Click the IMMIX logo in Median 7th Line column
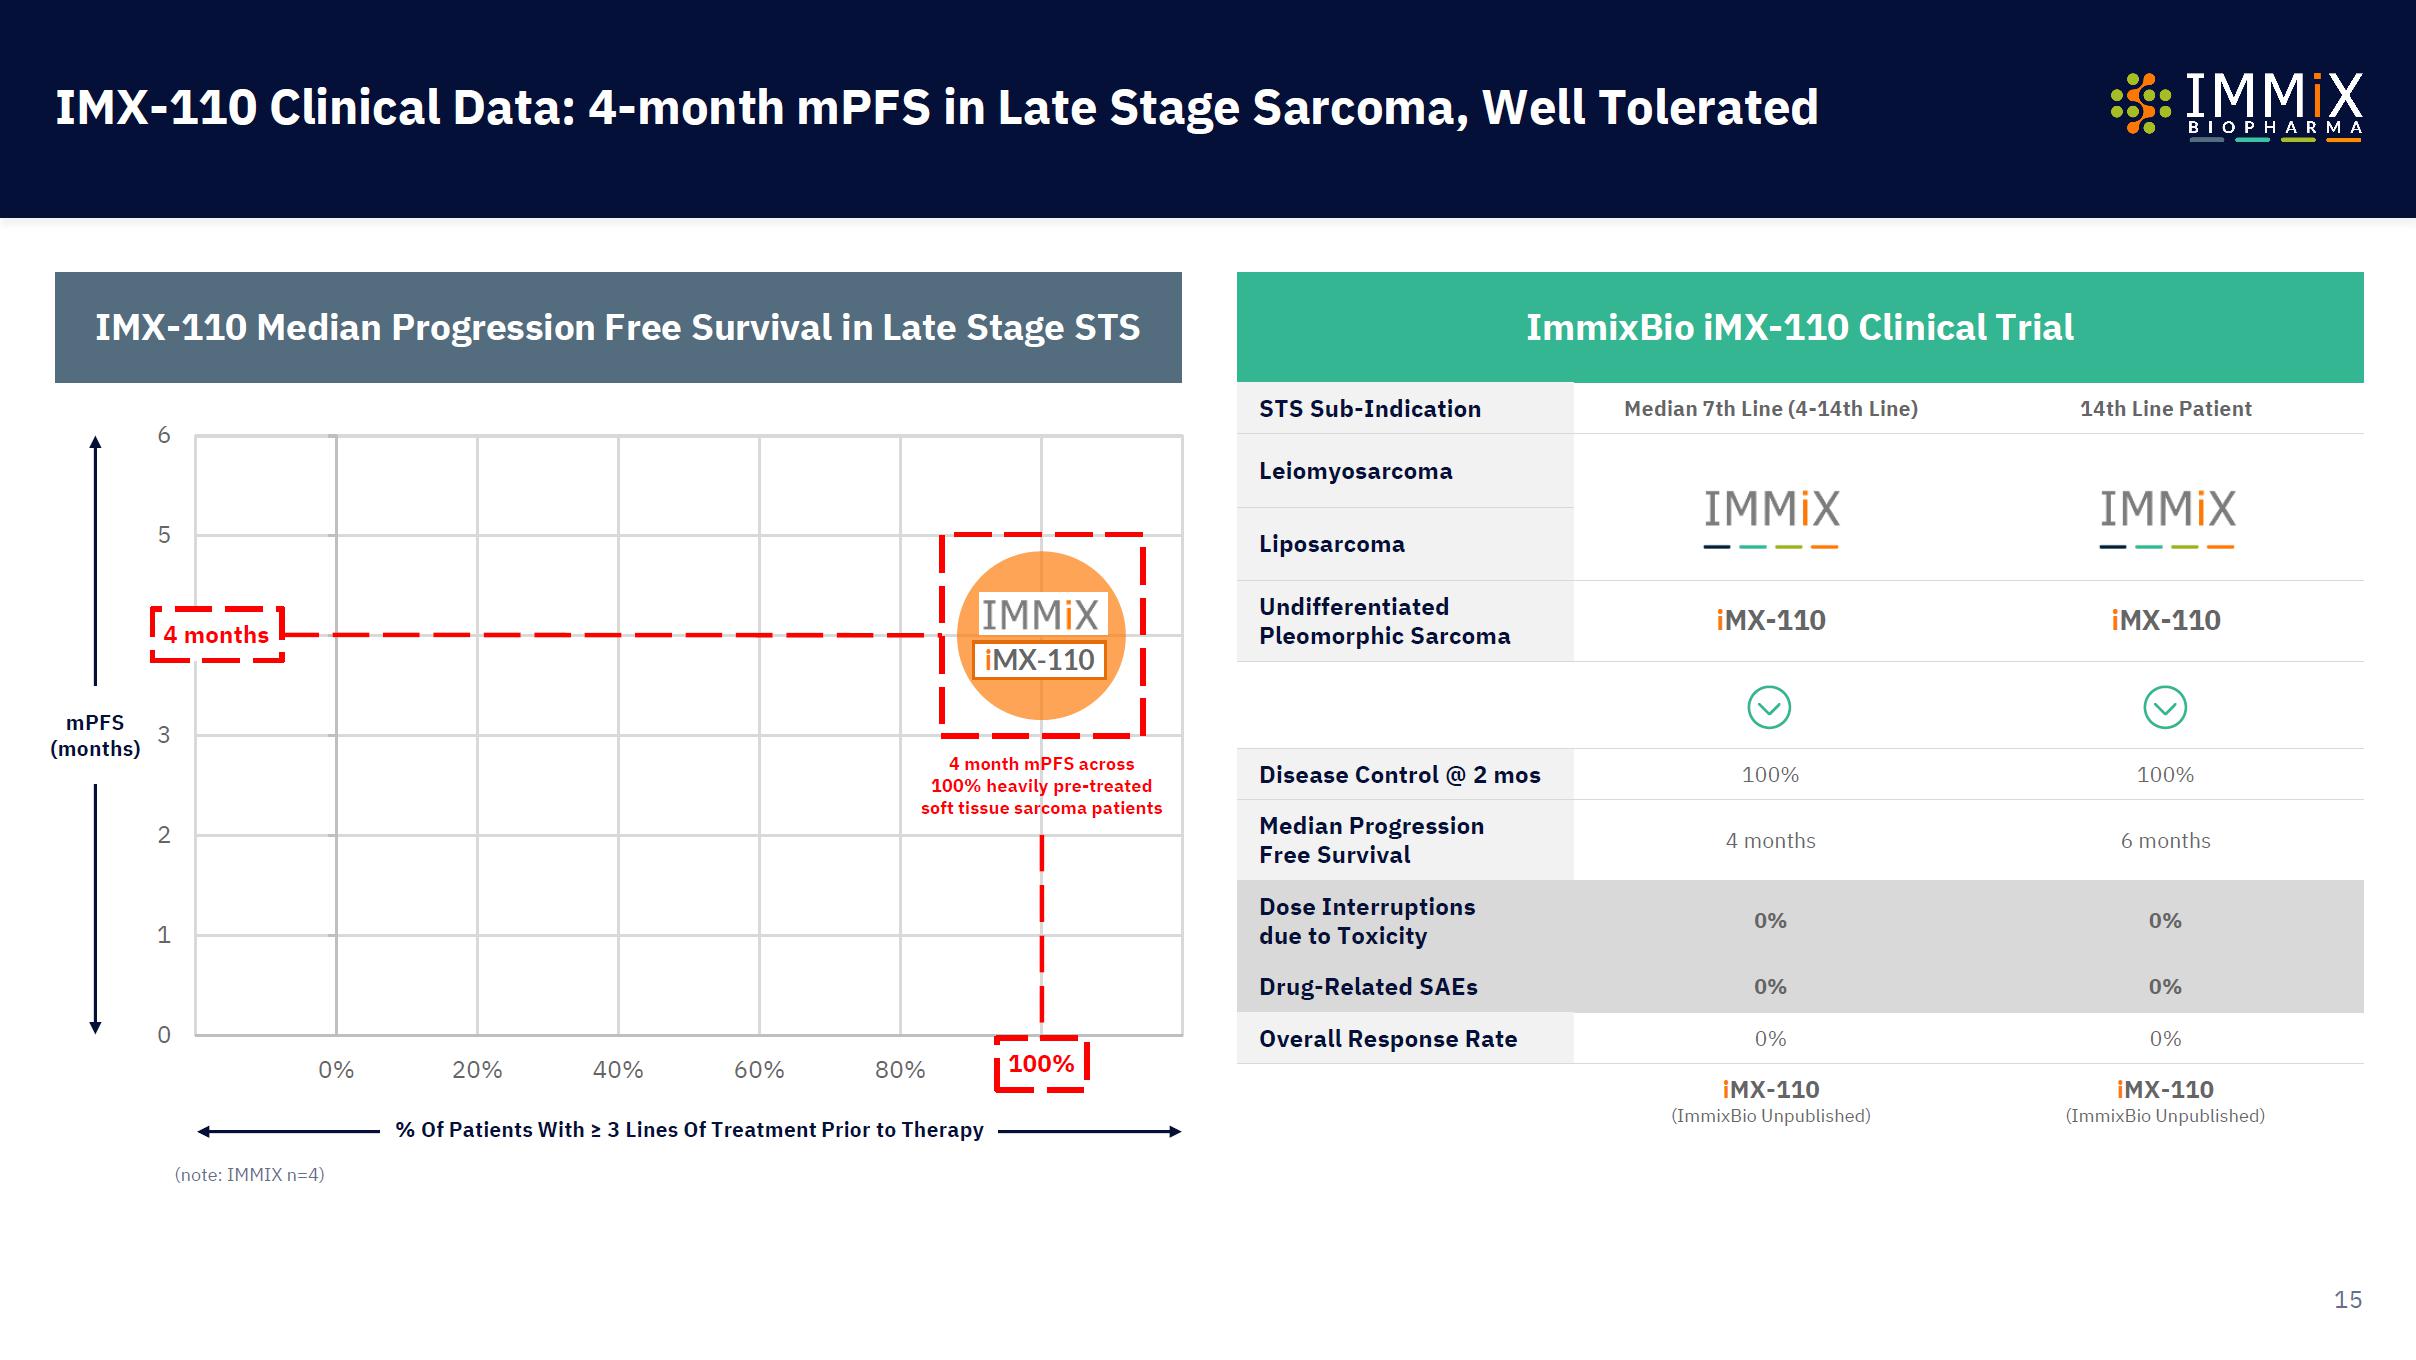Viewport: 2416px width, 1360px height. coord(1771,516)
